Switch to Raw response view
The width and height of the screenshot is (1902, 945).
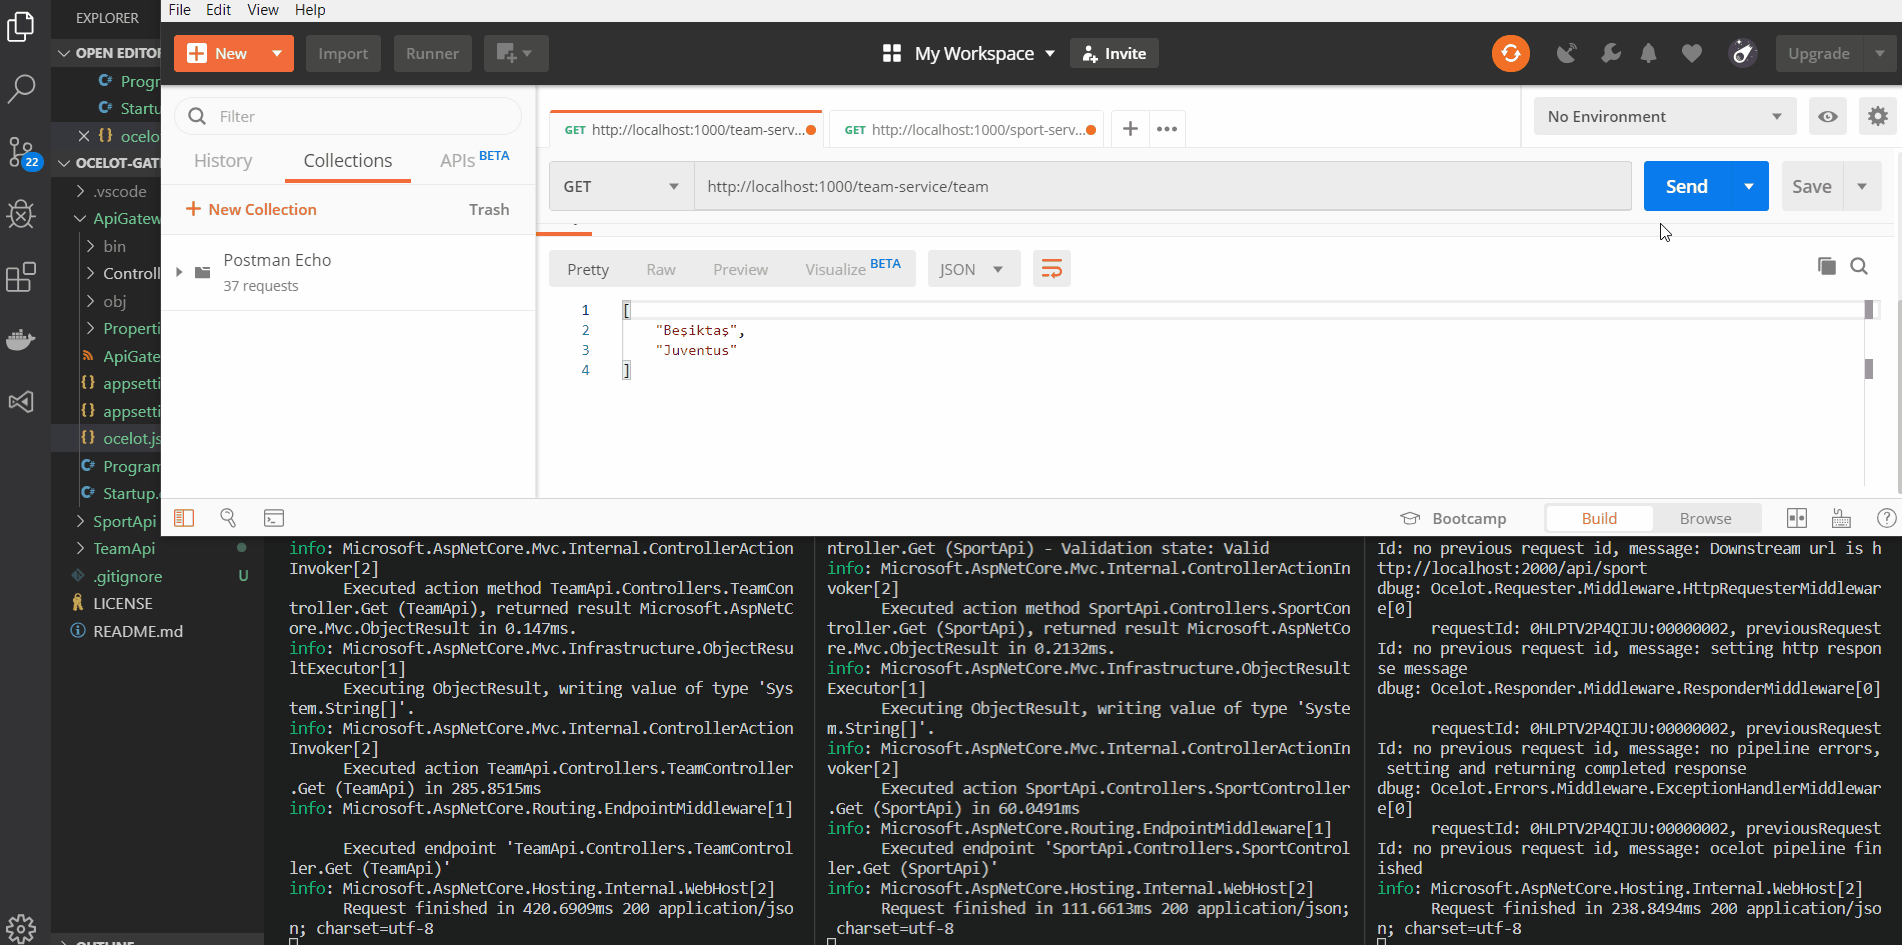tap(661, 269)
